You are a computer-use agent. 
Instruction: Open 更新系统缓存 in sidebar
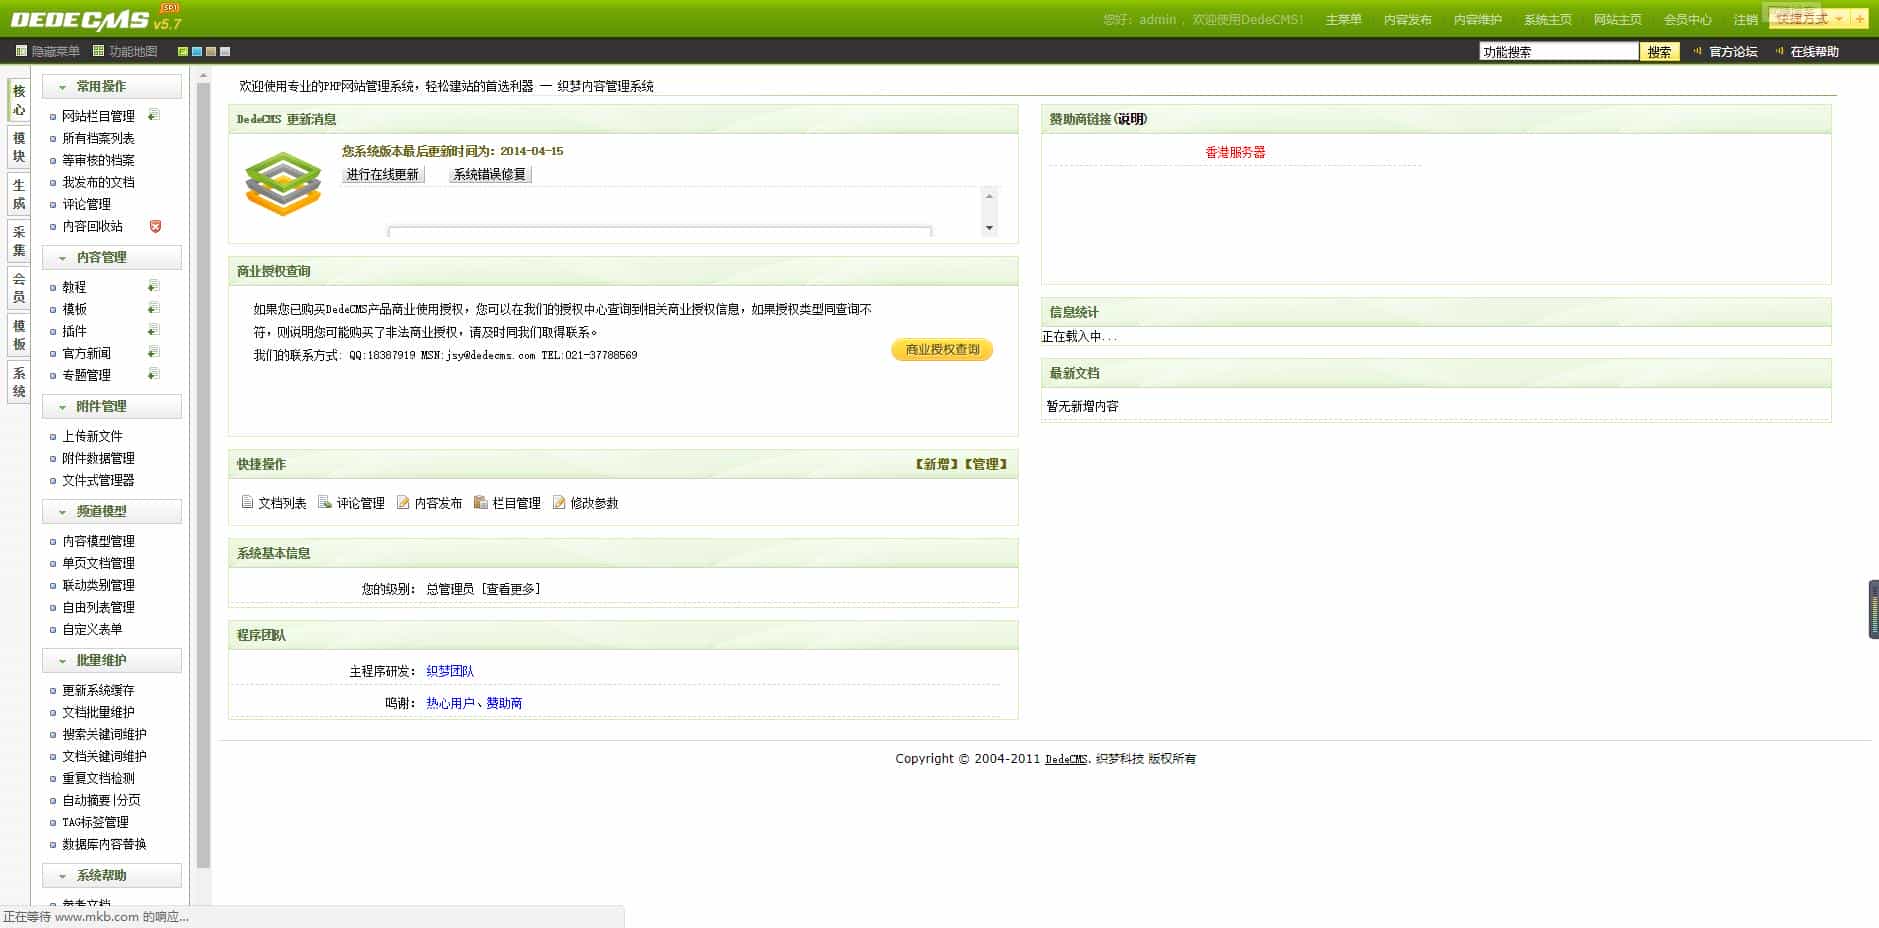98,690
